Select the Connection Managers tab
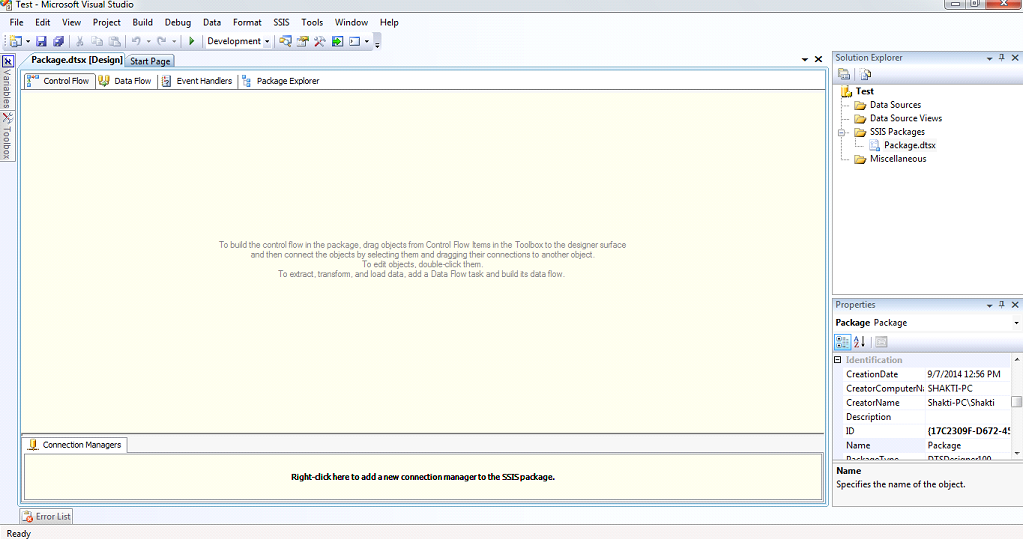 coord(75,445)
